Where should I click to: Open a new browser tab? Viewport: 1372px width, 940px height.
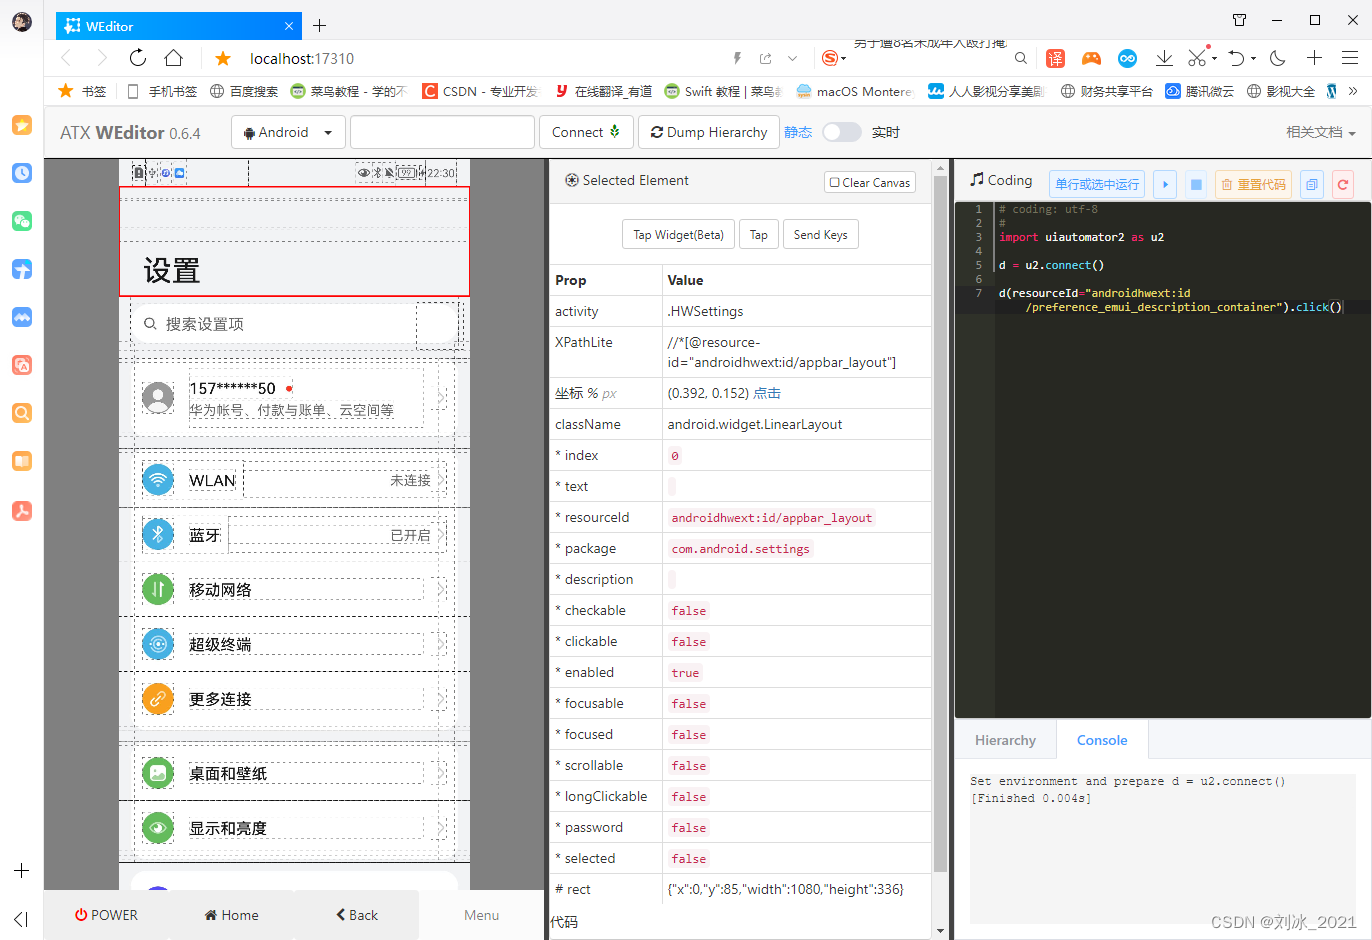pos(319,26)
